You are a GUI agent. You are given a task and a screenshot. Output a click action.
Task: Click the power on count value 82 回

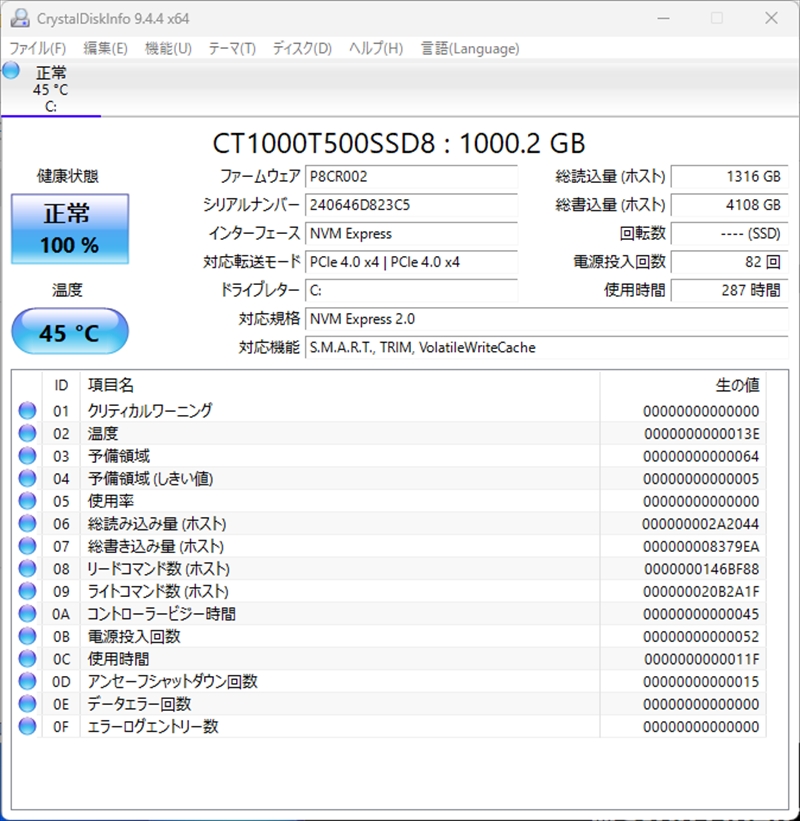coord(729,262)
